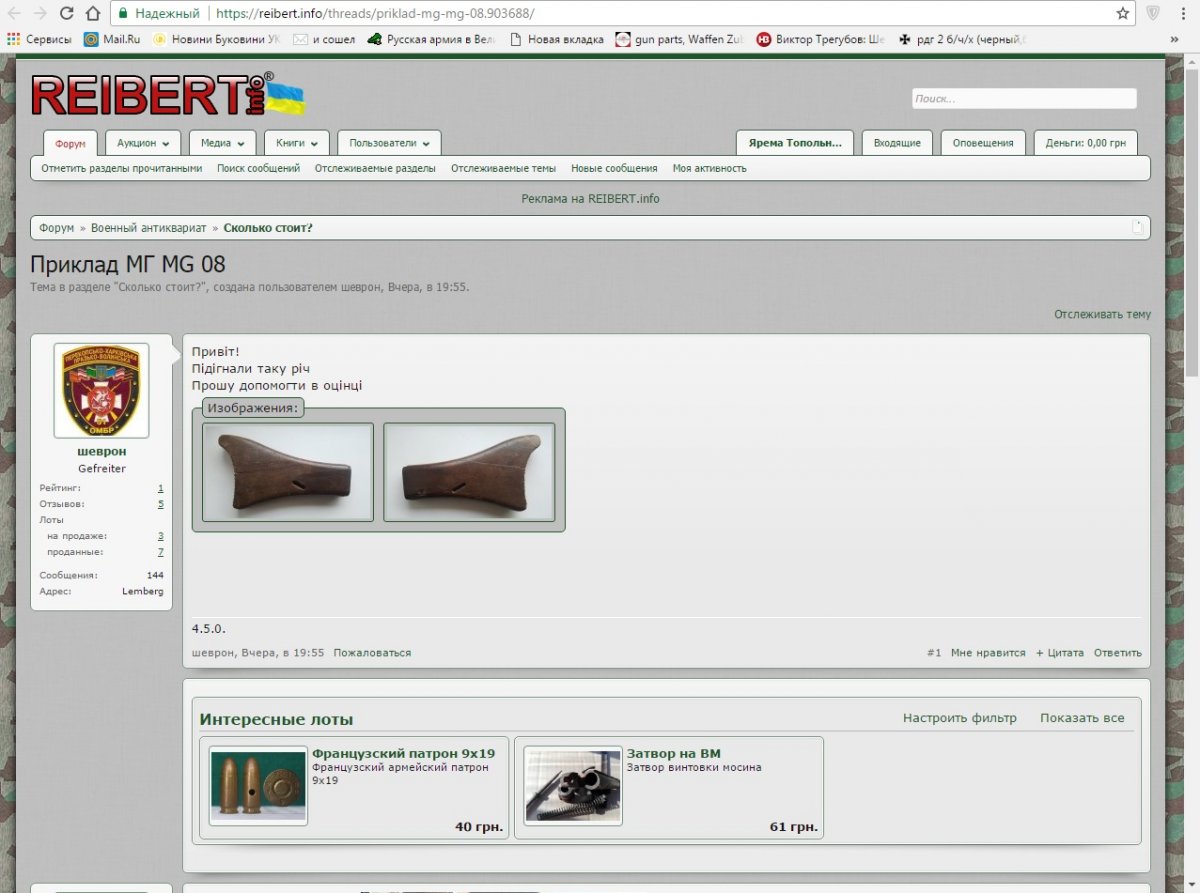The height and width of the screenshot is (893, 1200).
Task: Open the Входящие inbox tab
Action: coord(896,143)
